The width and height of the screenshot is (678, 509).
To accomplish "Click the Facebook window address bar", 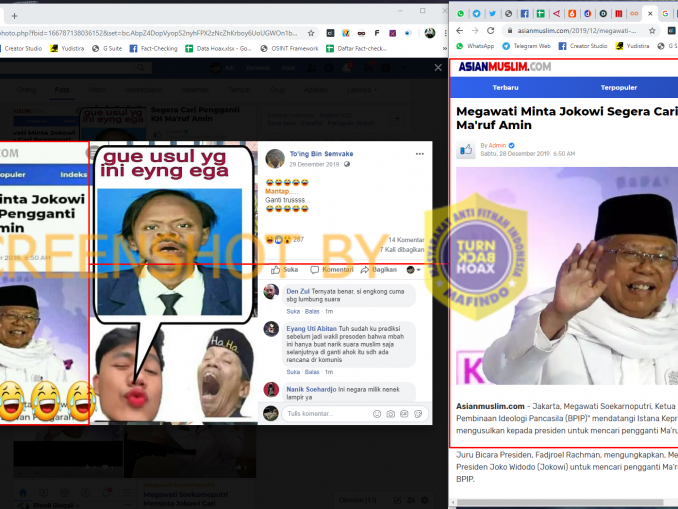I will [150, 33].
